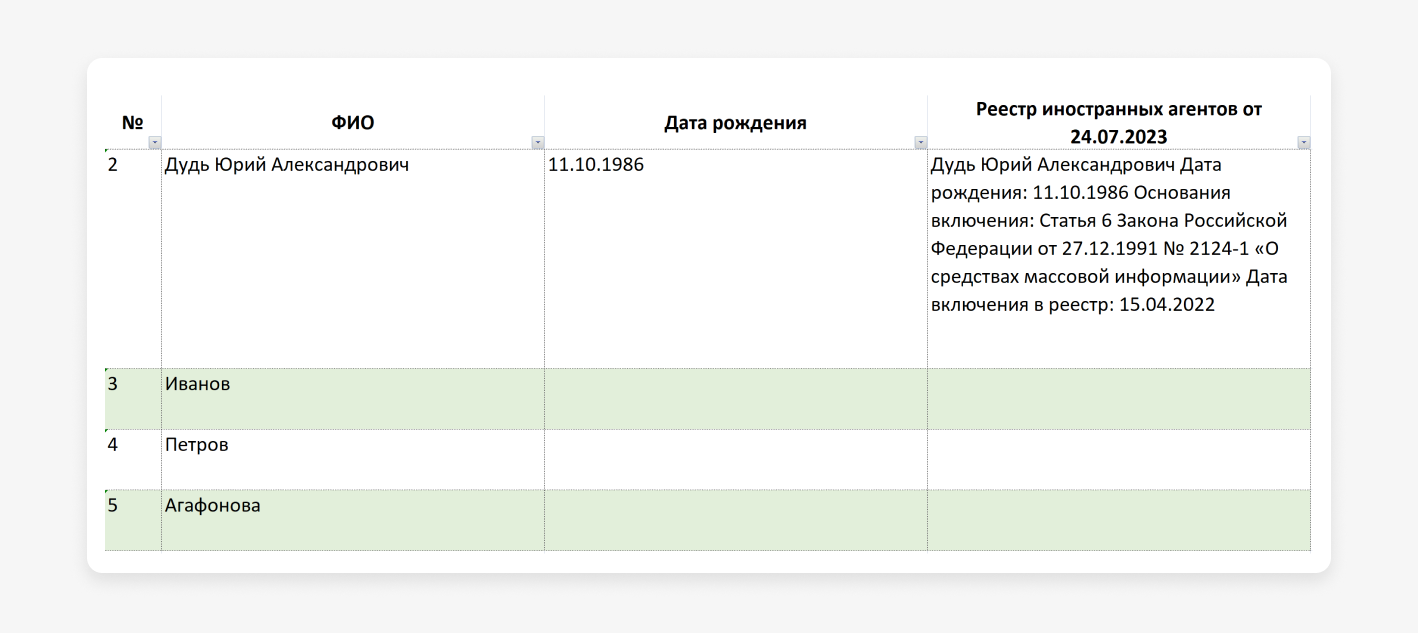Select the ФИО header cell
This screenshot has width=1418, height=633.
pyautogui.click(x=352, y=123)
